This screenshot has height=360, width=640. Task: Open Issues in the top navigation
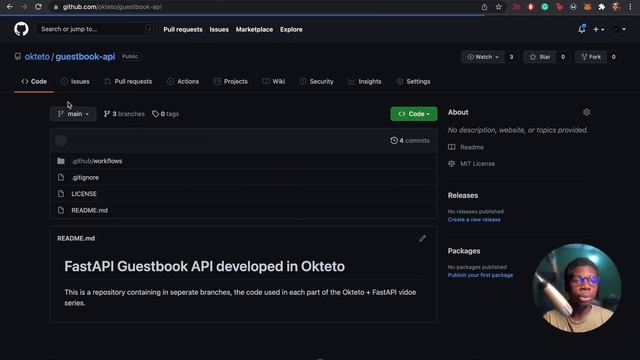pyautogui.click(x=219, y=29)
